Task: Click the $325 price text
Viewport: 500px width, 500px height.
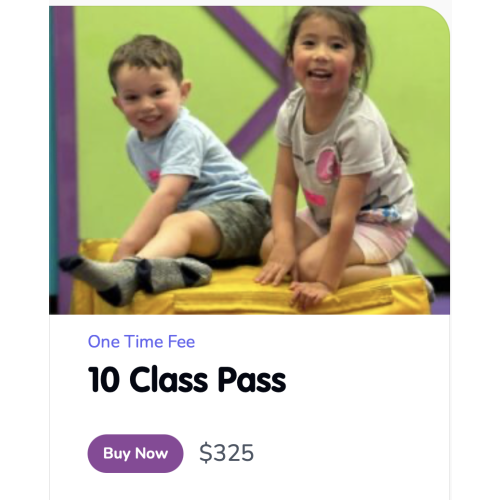Action: point(227,453)
